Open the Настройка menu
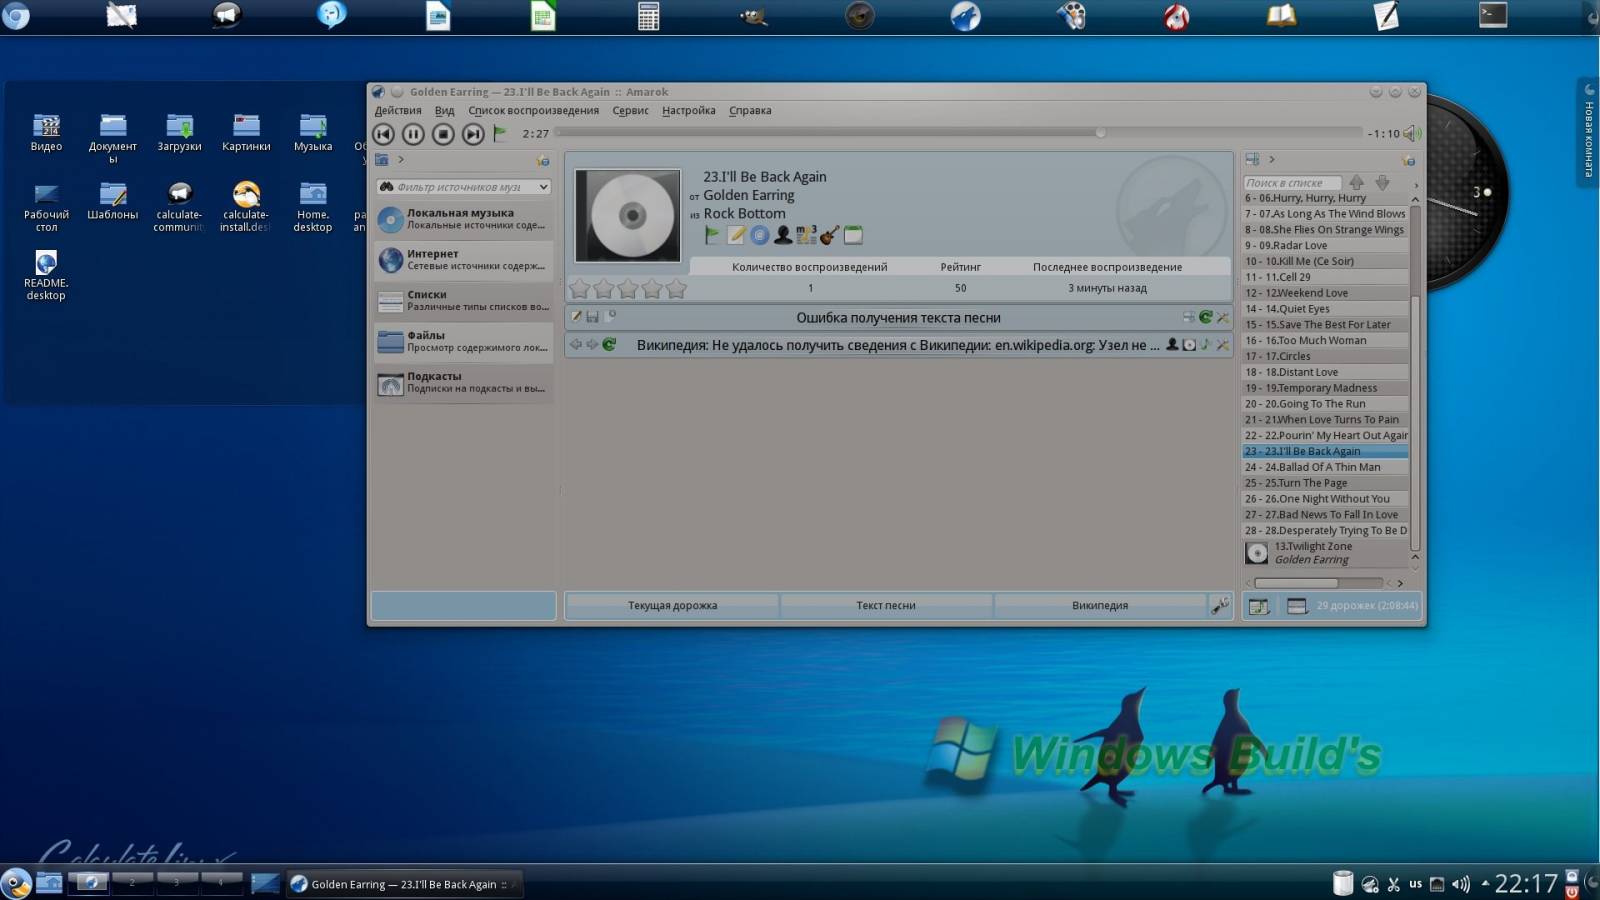This screenshot has width=1600, height=900. point(688,111)
